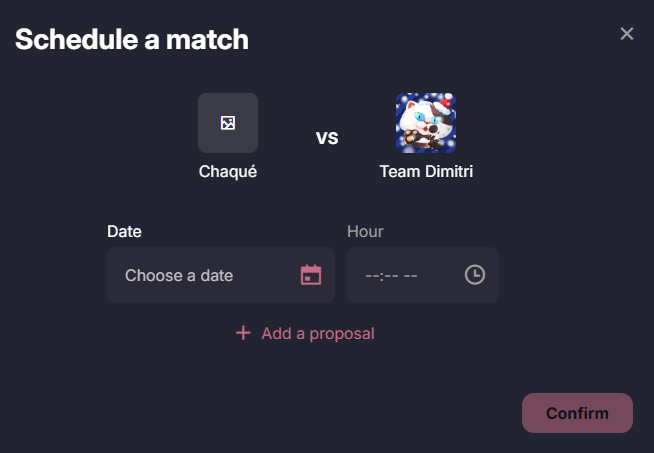Select the minutes segment of the time field

[x=389, y=276]
